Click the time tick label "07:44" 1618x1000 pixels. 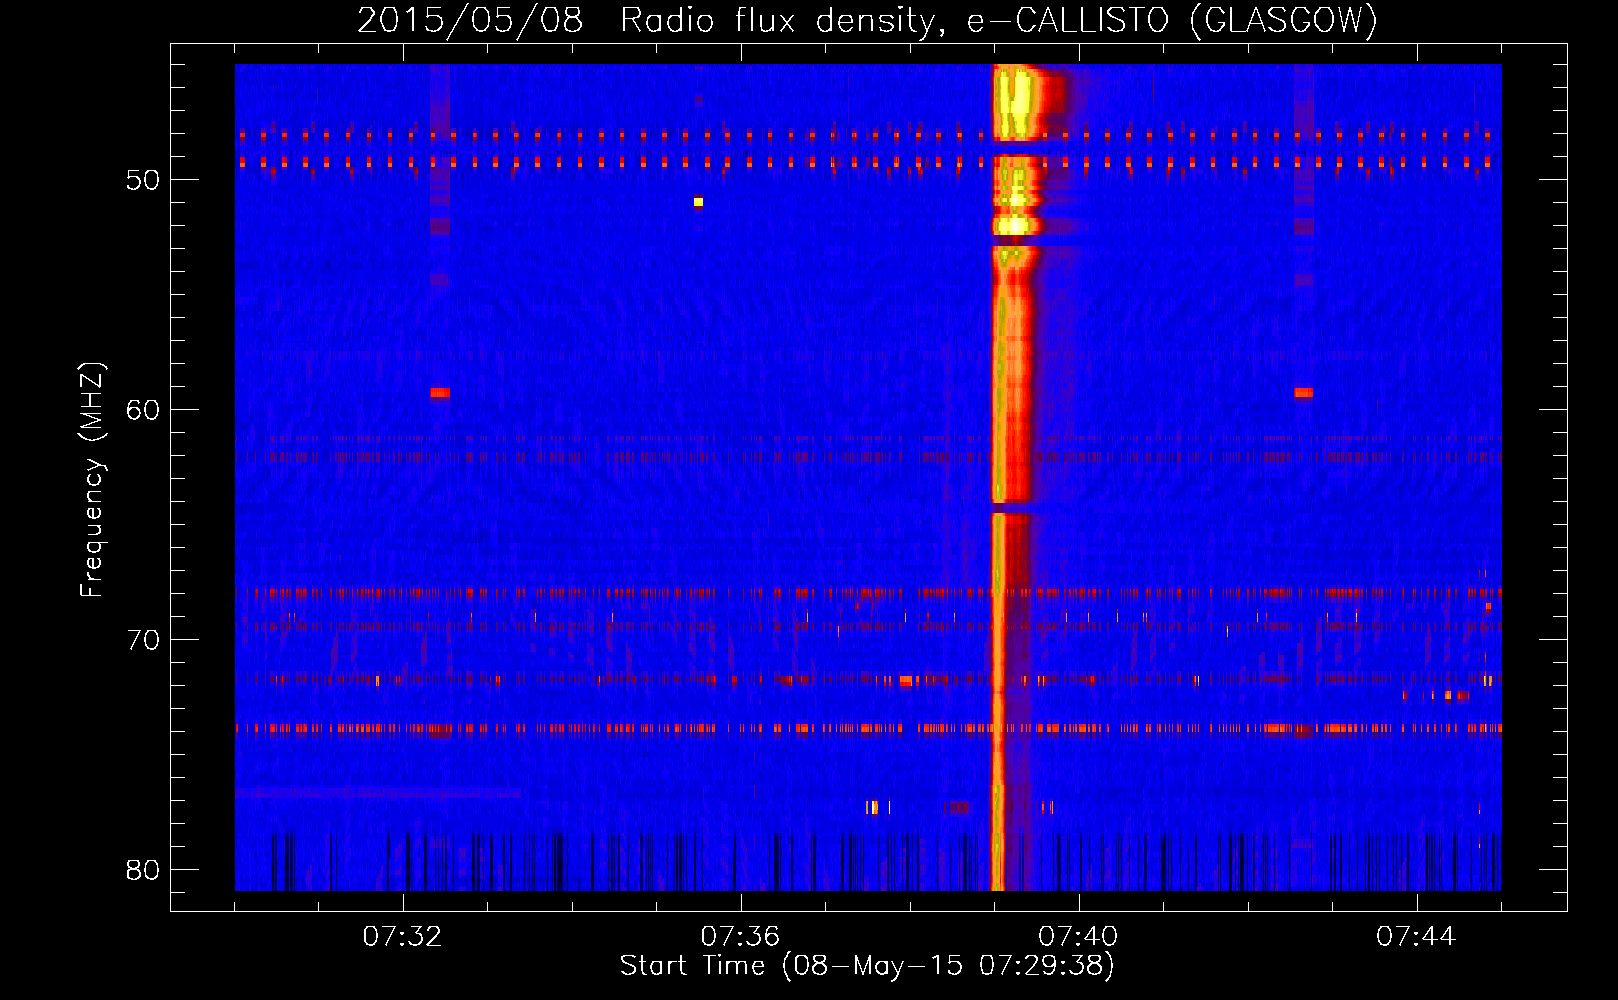[x=1416, y=936]
